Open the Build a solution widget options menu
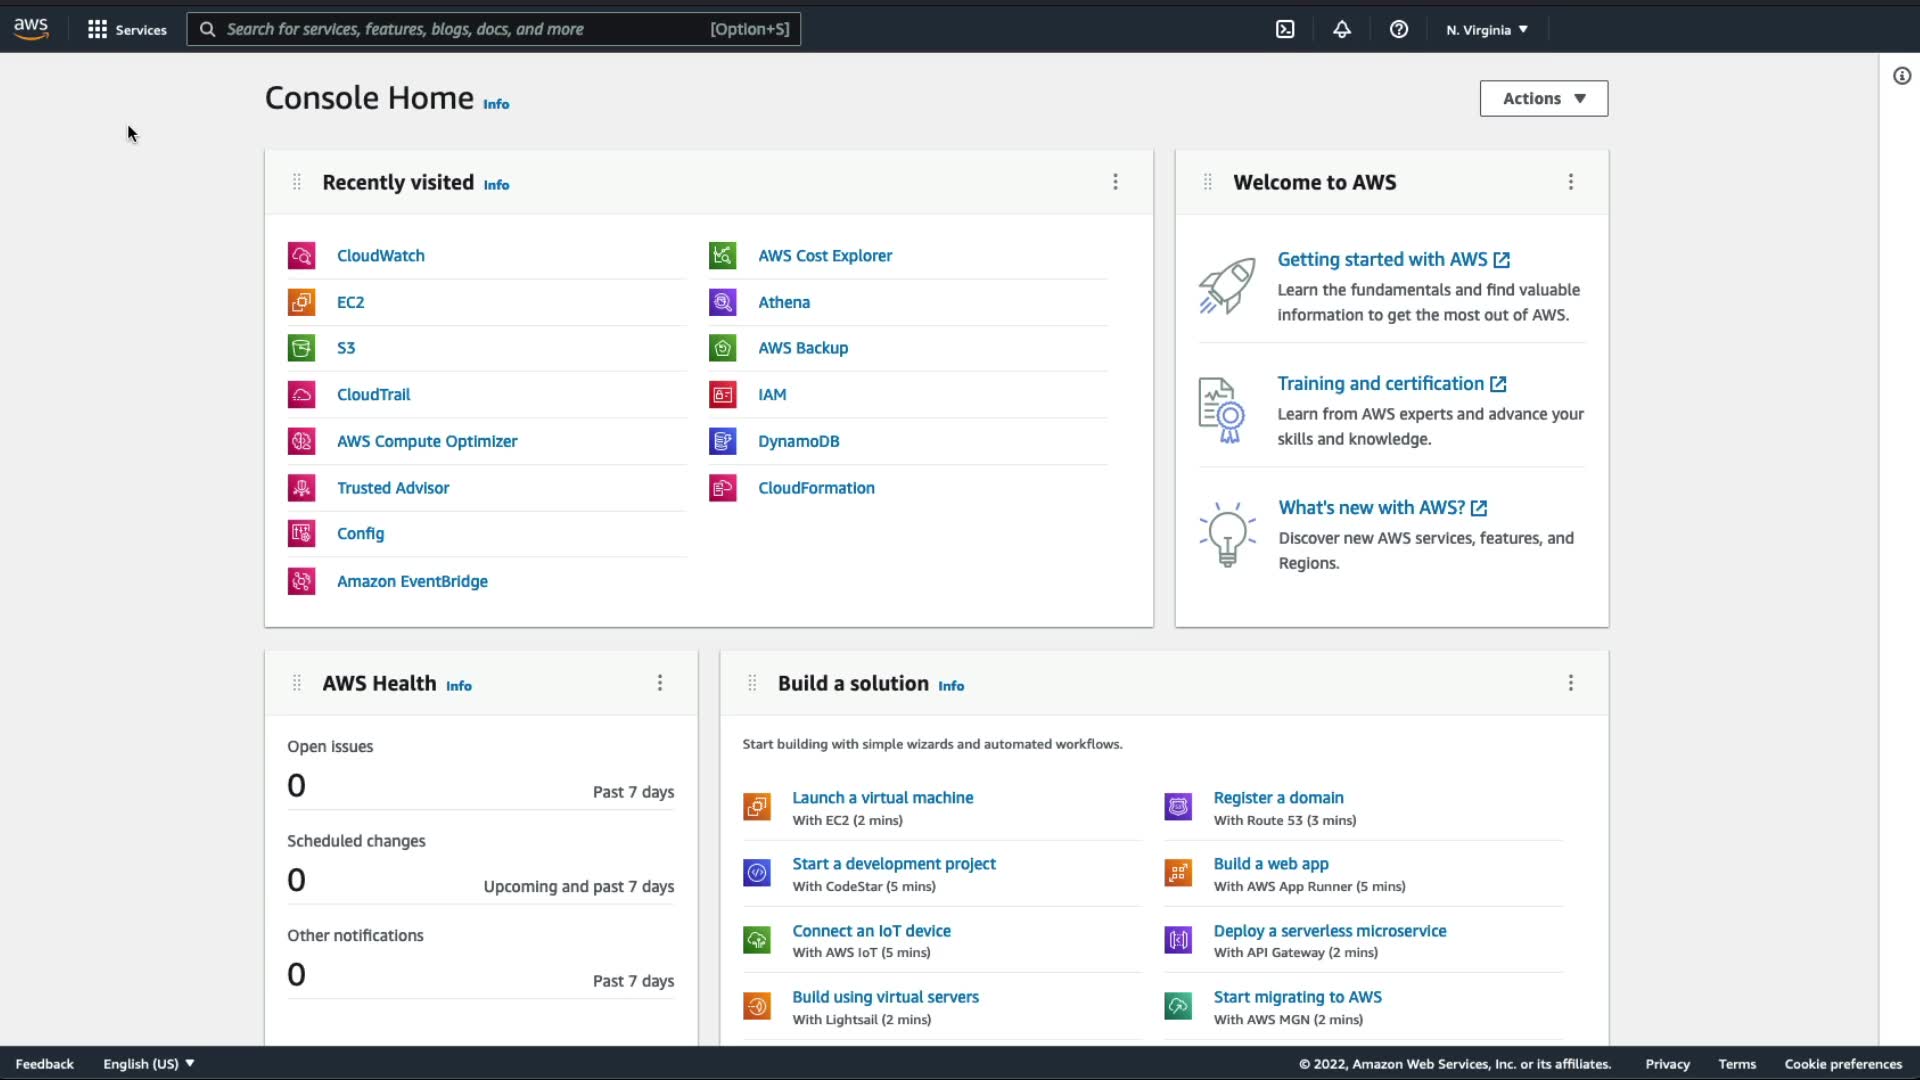This screenshot has width=1920, height=1080. pyautogui.click(x=1570, y=683)
